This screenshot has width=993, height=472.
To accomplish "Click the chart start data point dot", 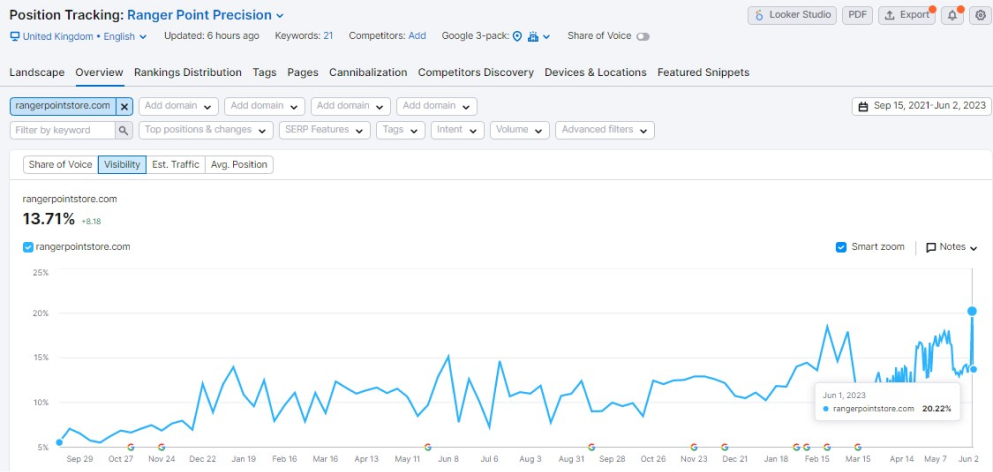I will (59, 442).
